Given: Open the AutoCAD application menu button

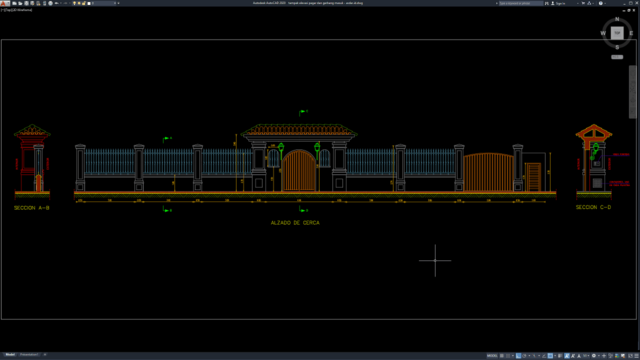Looking at the screenshot, I should pyautogui.click(x=5, y=3).
